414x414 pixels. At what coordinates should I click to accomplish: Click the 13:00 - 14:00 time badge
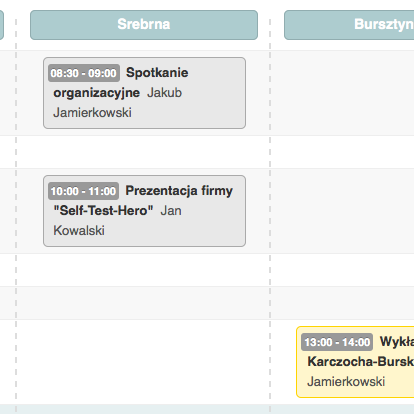pyautogui.click(x=337, y=342)
